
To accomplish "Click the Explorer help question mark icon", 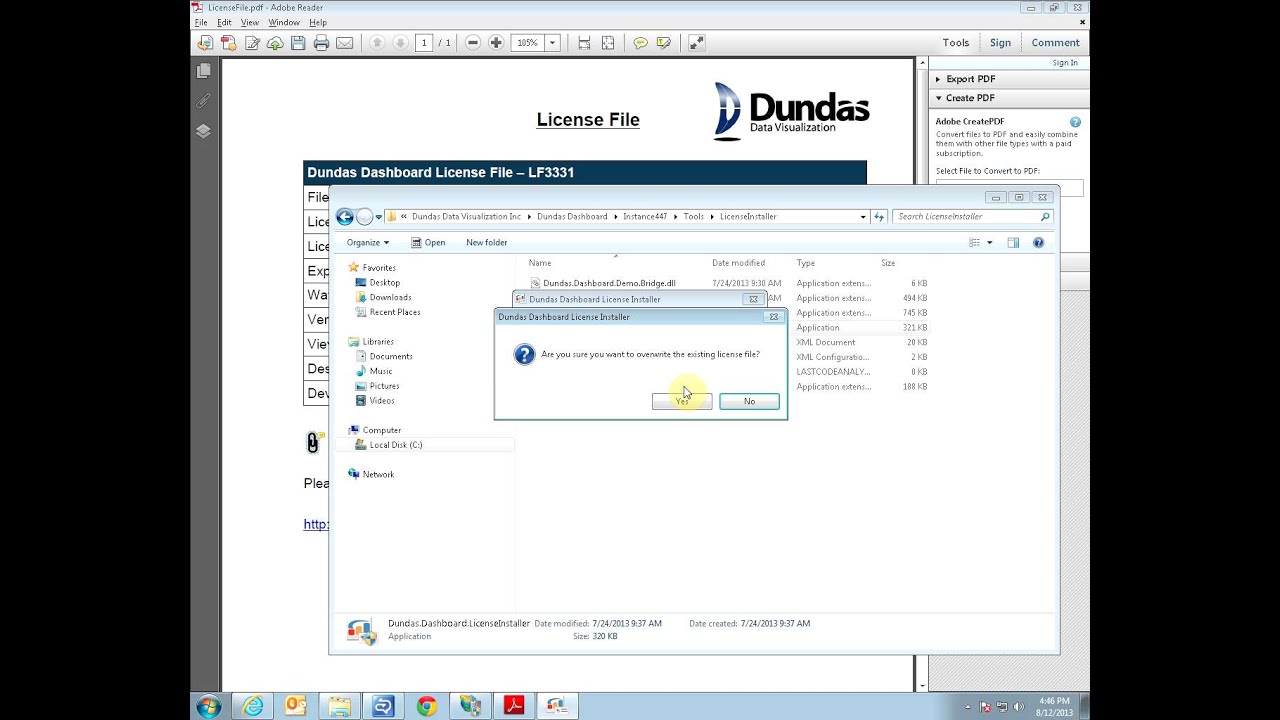I will 1038,243.
